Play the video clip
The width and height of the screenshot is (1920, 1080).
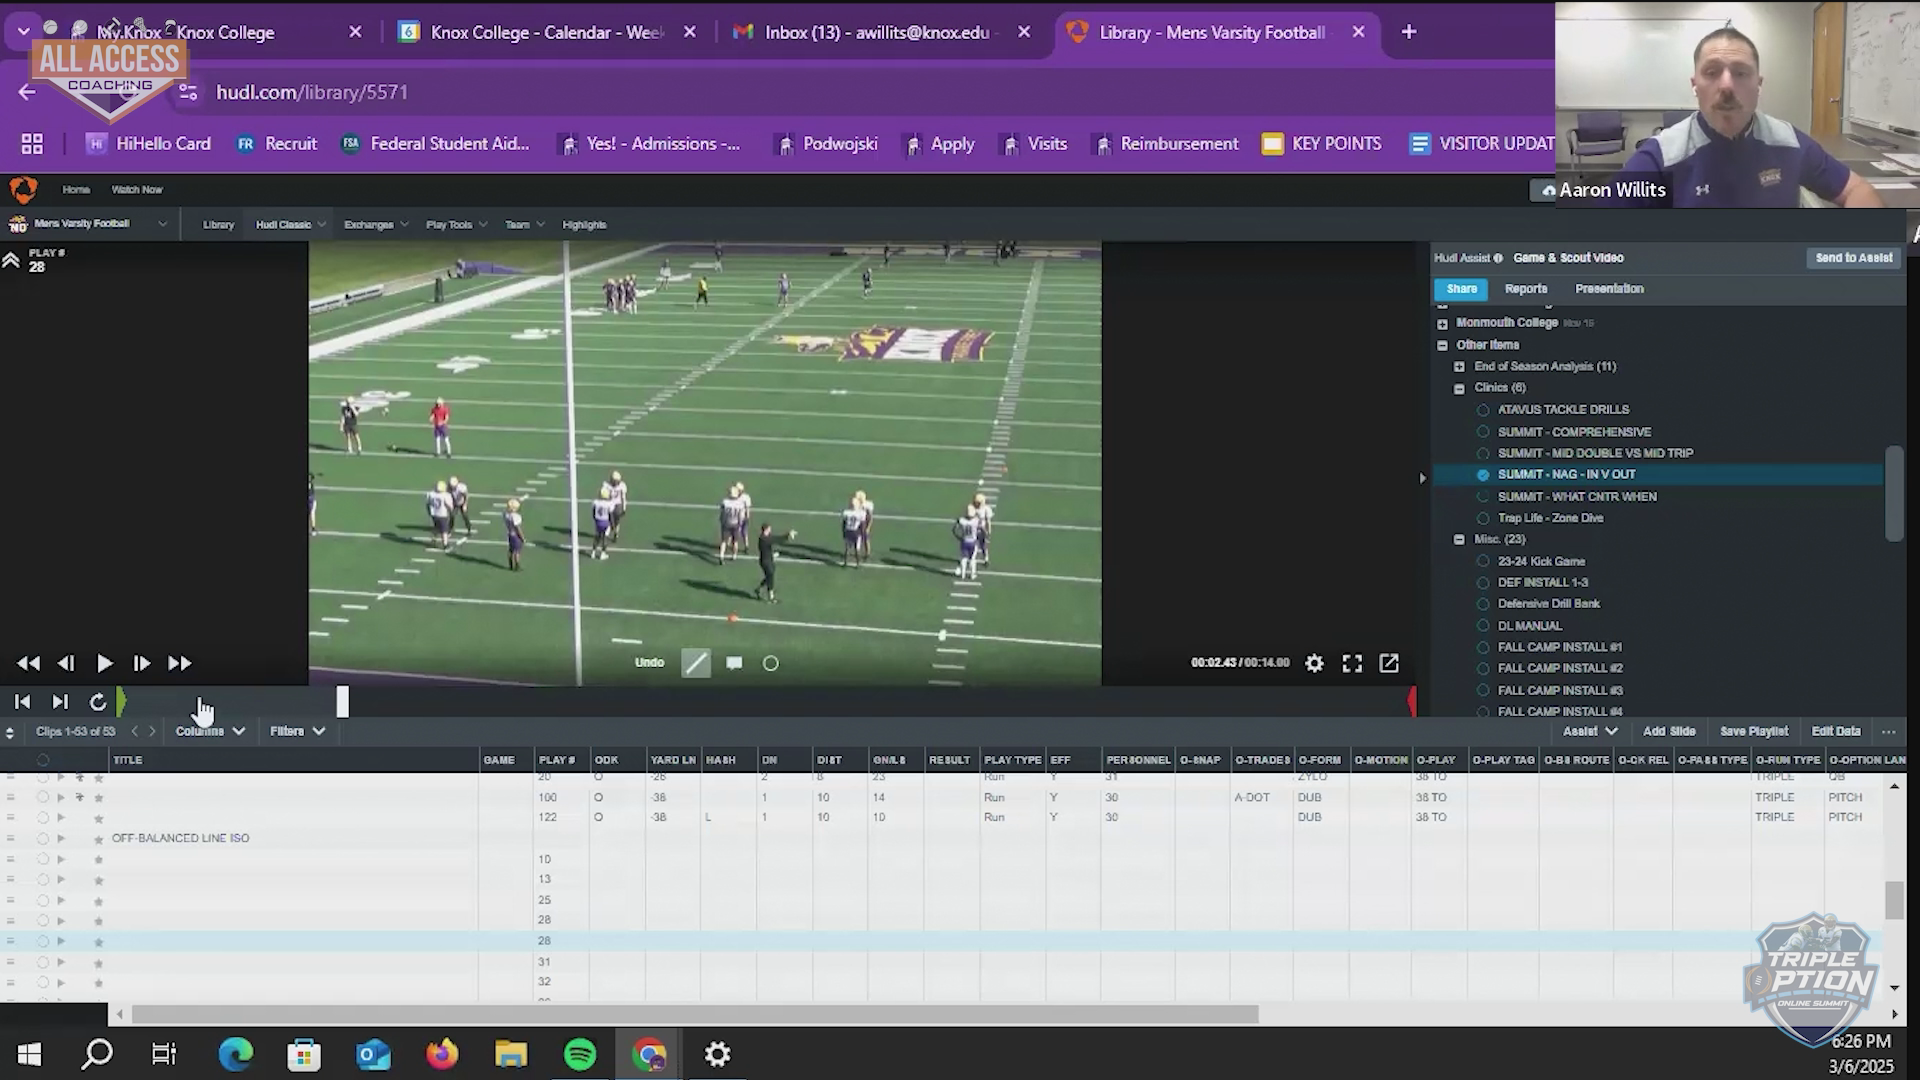click(104, 663)
